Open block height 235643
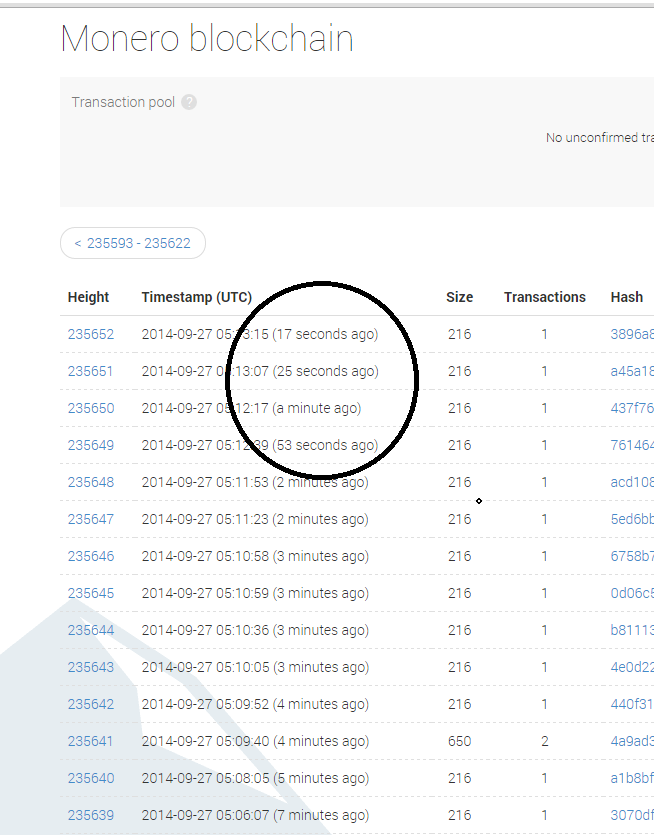This screenshot has width=662, height=835. (91, 667)
